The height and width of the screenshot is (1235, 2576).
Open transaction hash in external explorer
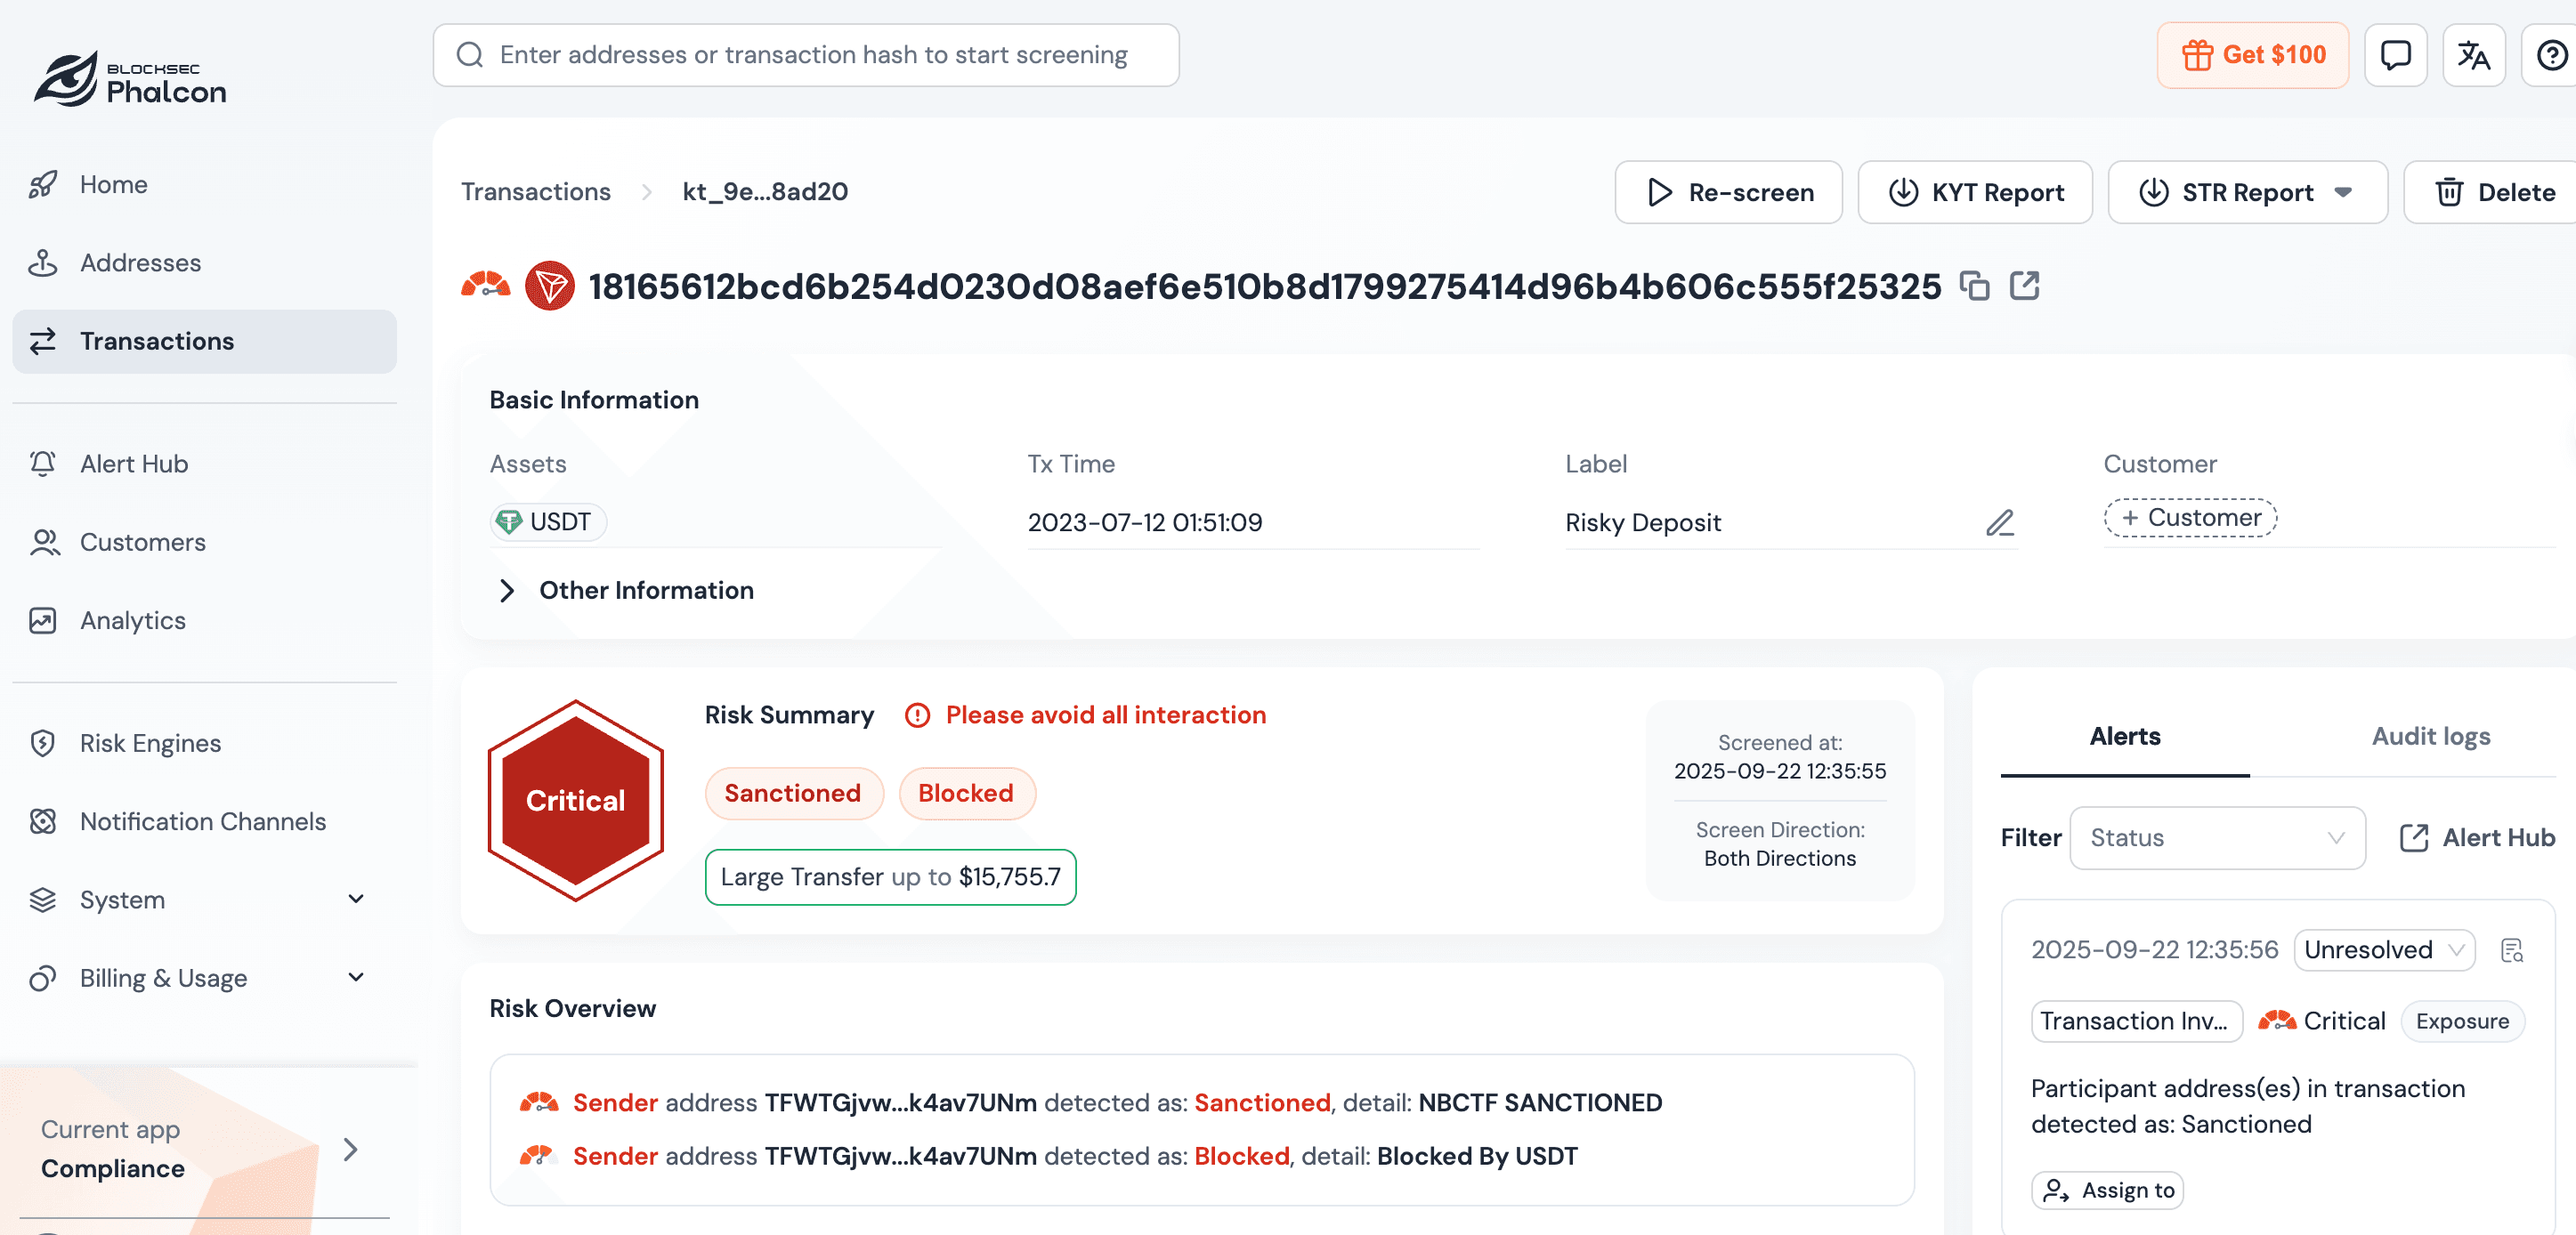click(x=2024, y=287)
